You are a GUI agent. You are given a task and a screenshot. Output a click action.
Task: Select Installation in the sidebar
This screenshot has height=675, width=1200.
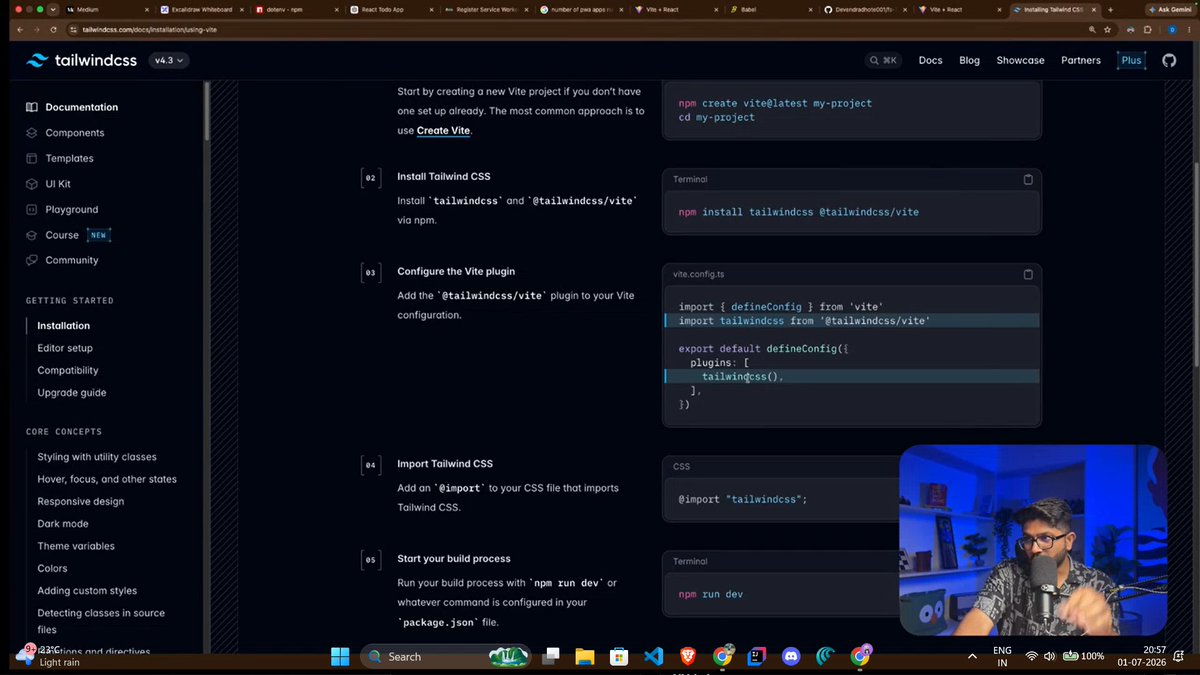point(63,326)
